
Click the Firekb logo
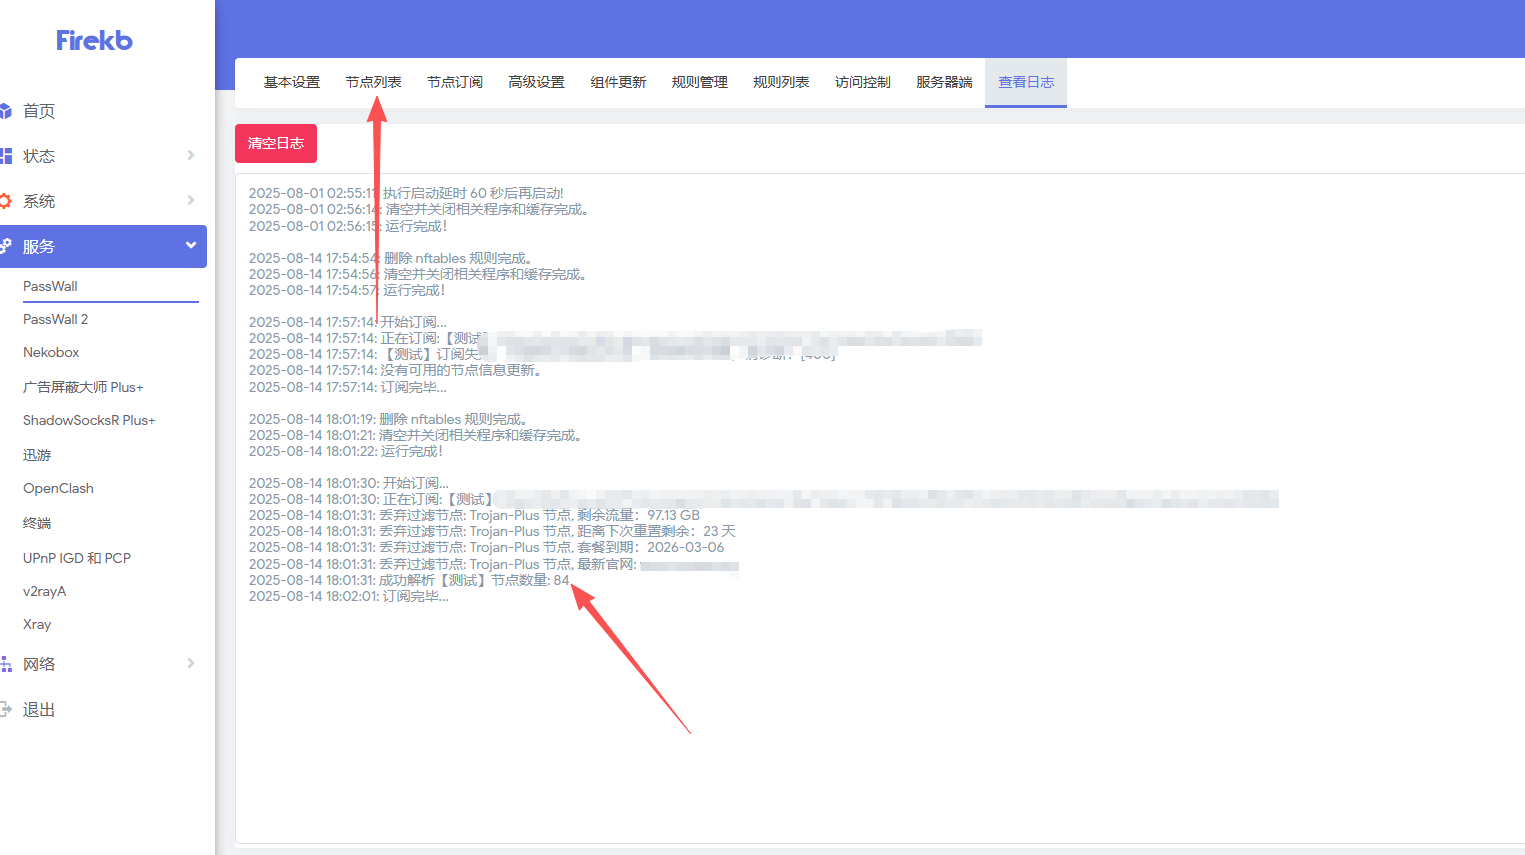pyautogui.click(x=94, y=40)
